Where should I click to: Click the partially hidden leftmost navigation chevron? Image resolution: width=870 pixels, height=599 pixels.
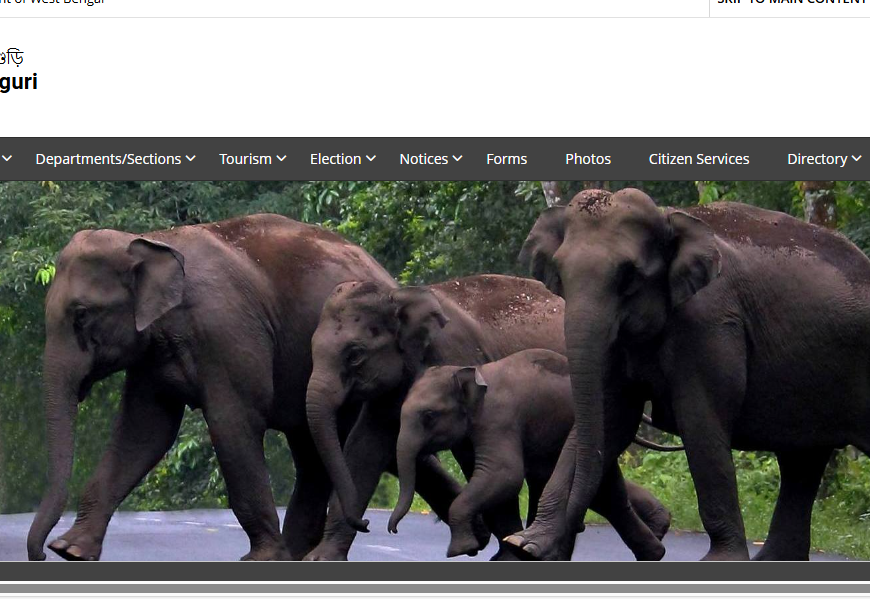tap(7, 159)
